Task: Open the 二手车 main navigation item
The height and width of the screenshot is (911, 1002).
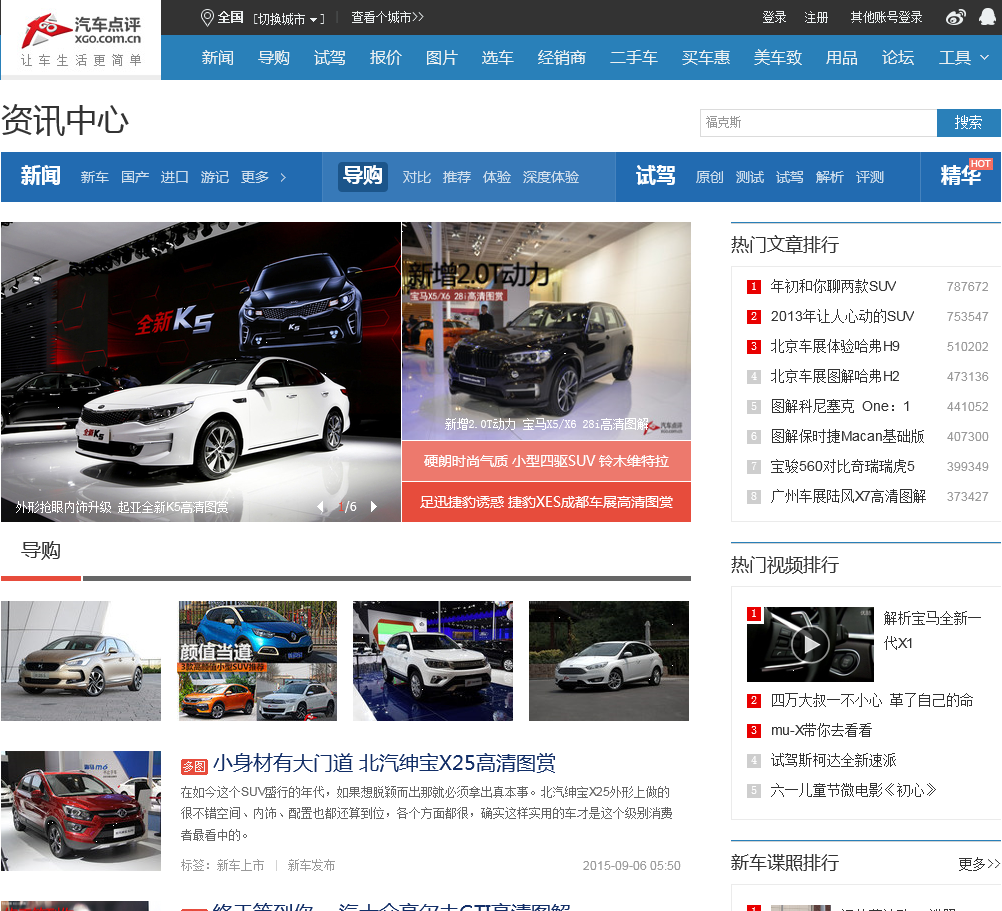Action: (633, 57)
